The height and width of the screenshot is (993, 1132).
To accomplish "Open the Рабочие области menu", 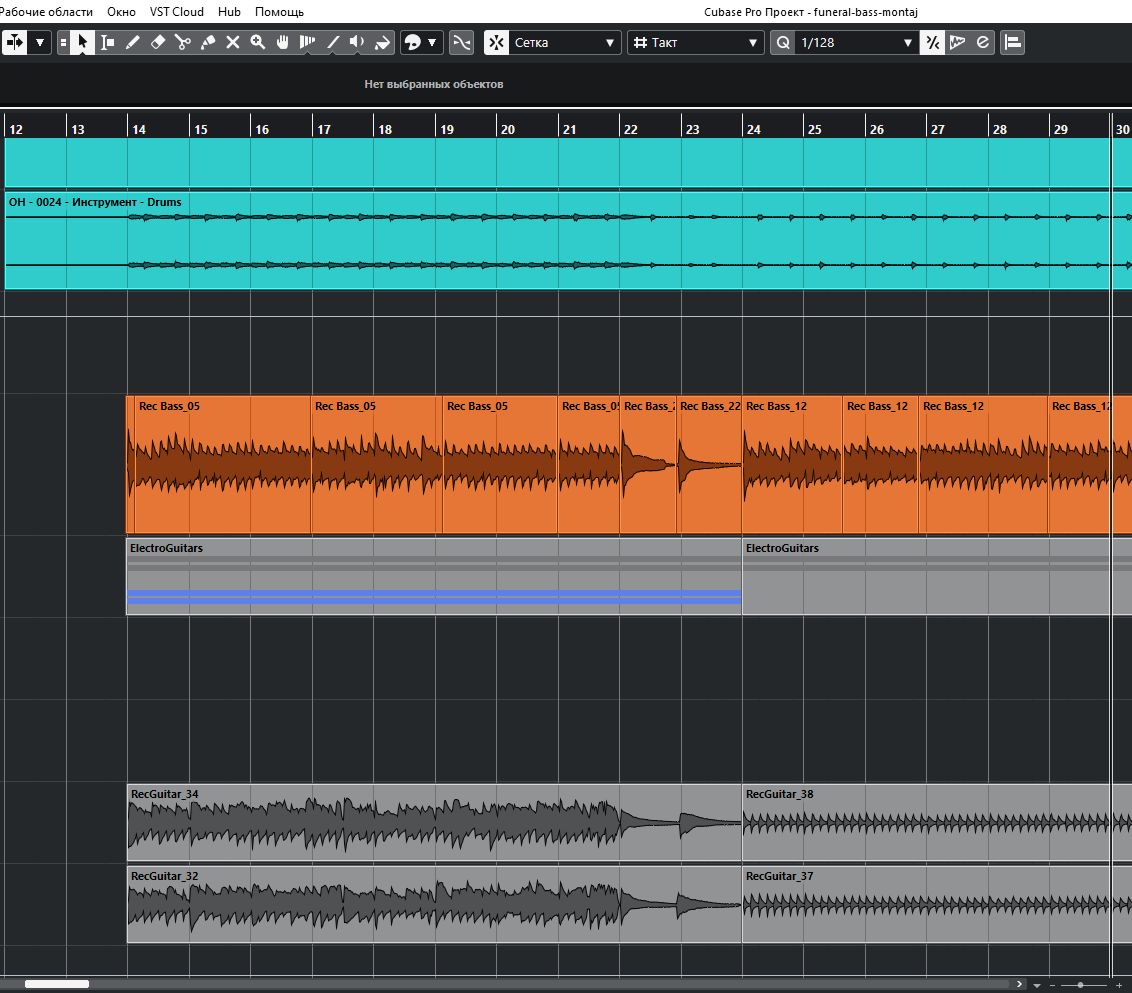I will pyautogui.click(x=46, y=12).
